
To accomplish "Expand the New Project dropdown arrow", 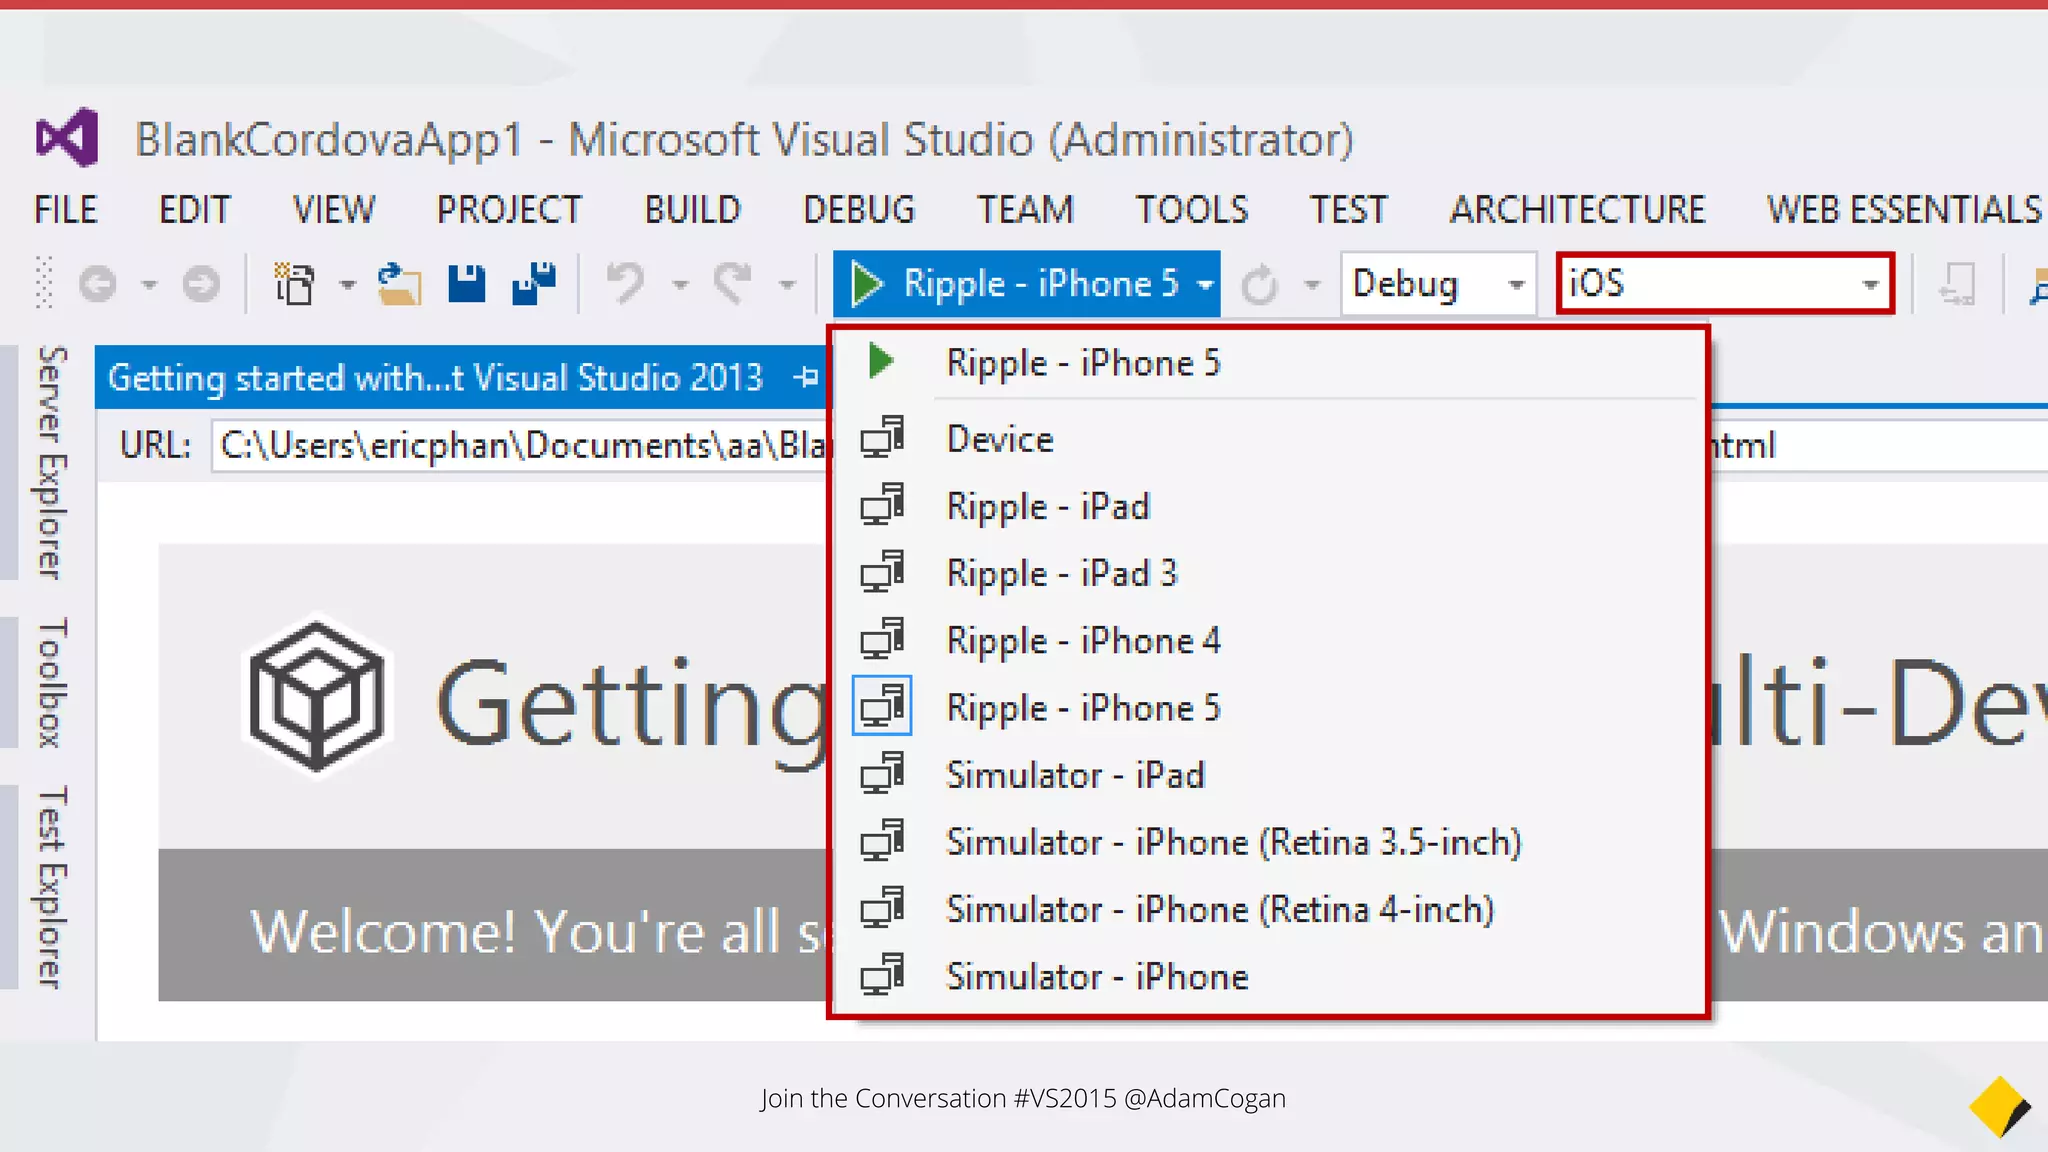I will point(347,285).
